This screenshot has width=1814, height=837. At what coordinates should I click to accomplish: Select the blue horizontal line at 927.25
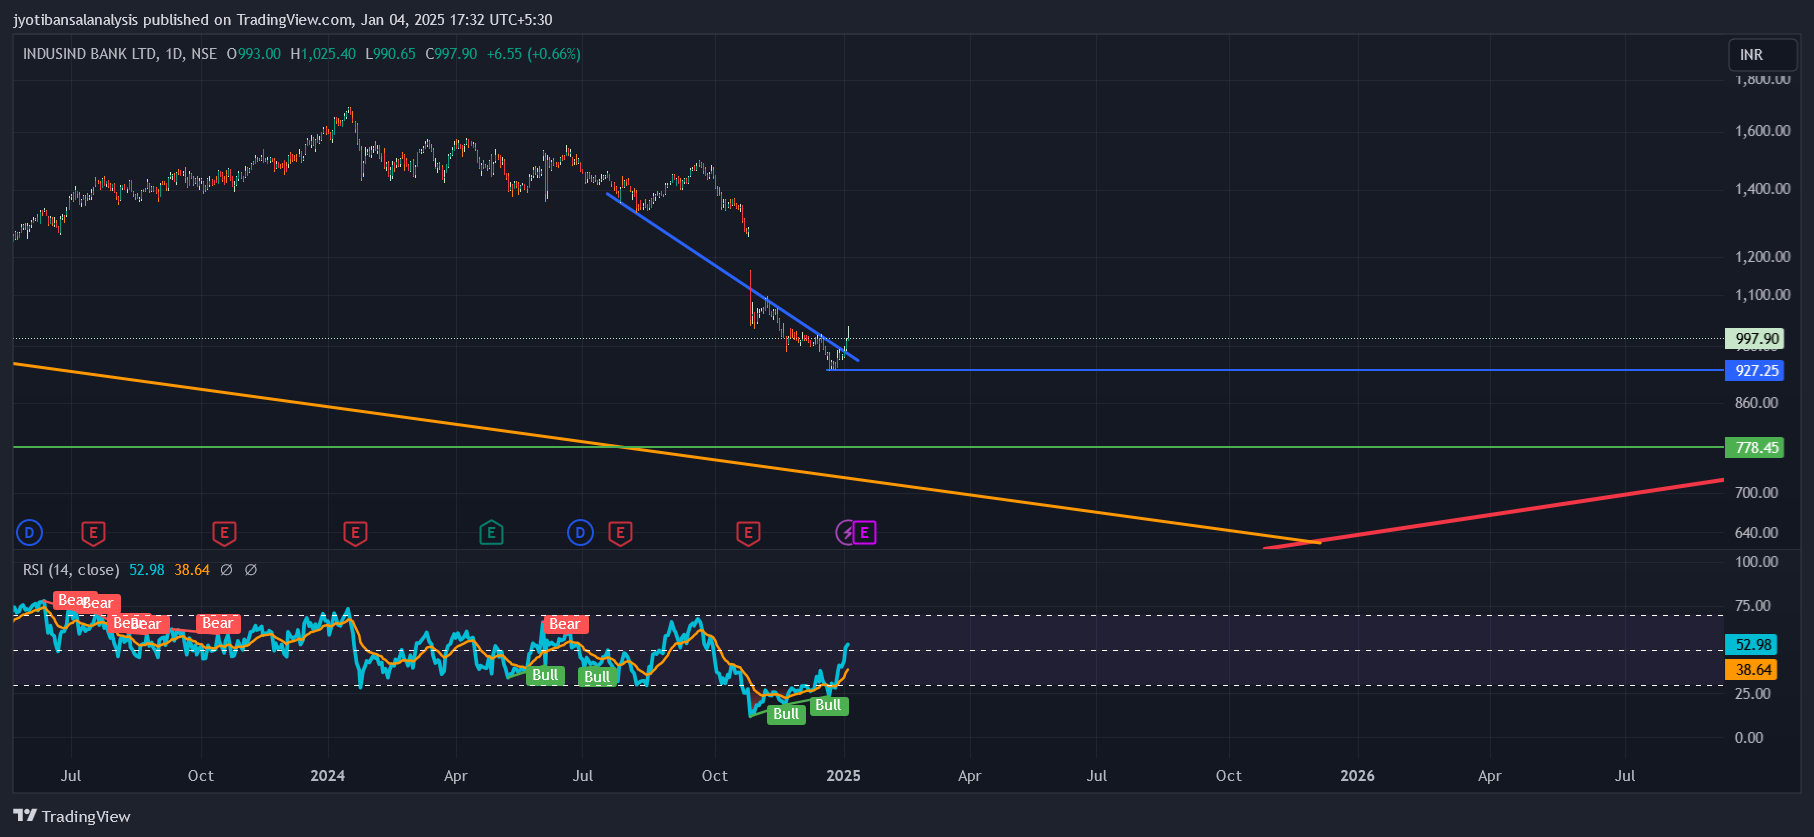(1275, 370)
